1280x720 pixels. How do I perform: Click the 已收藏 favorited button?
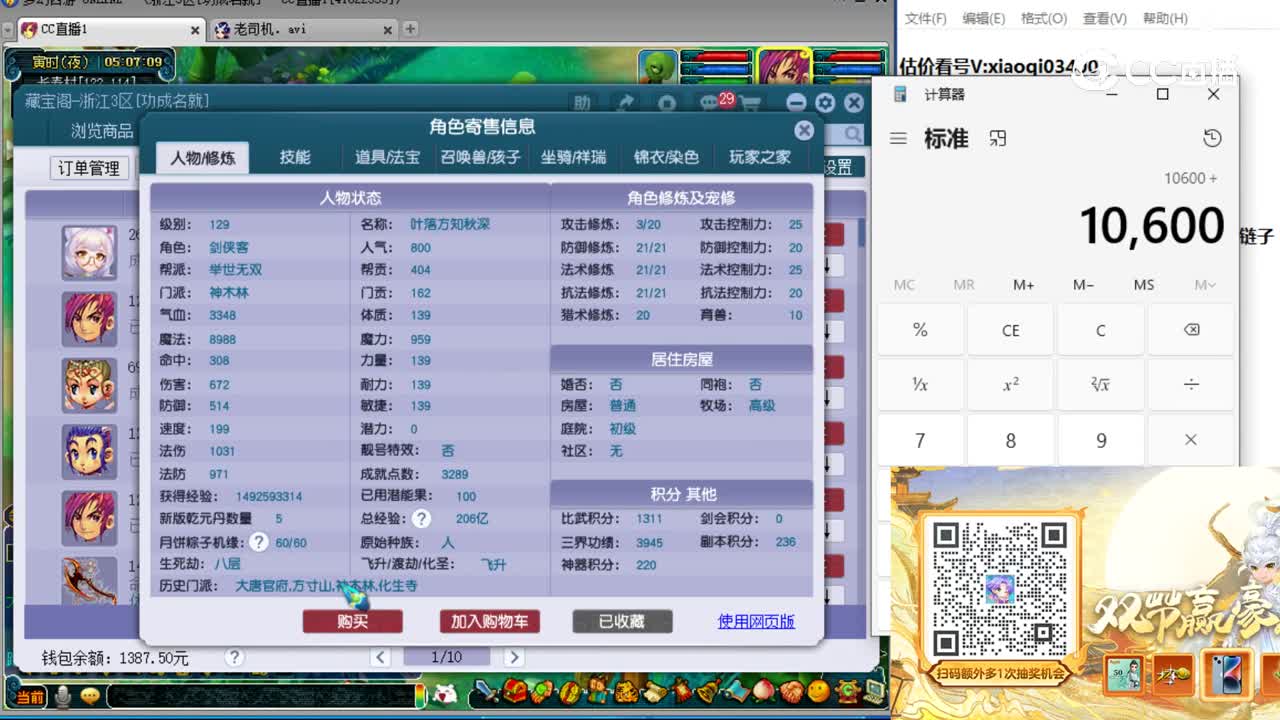[622, 622]
